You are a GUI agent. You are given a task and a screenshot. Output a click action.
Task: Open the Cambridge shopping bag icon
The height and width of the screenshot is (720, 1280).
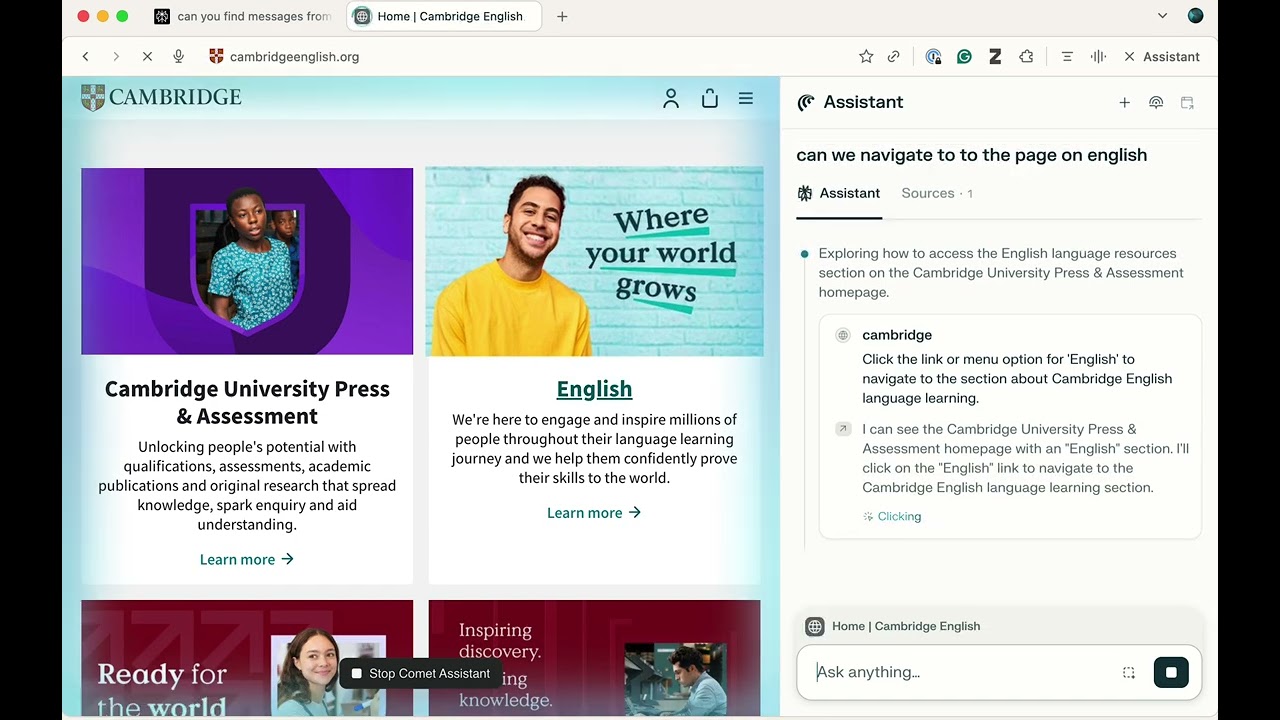pos(710,98)
